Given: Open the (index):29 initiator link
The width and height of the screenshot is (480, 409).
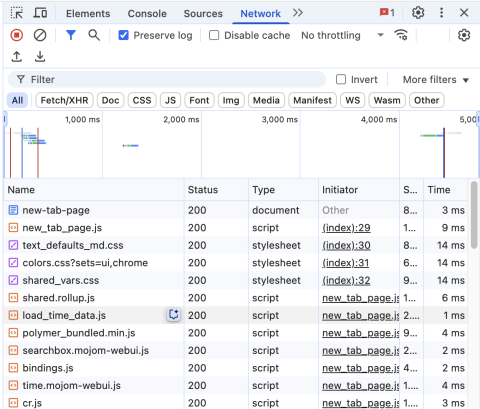Looking at the screenshot, I should tap(346, 228).
